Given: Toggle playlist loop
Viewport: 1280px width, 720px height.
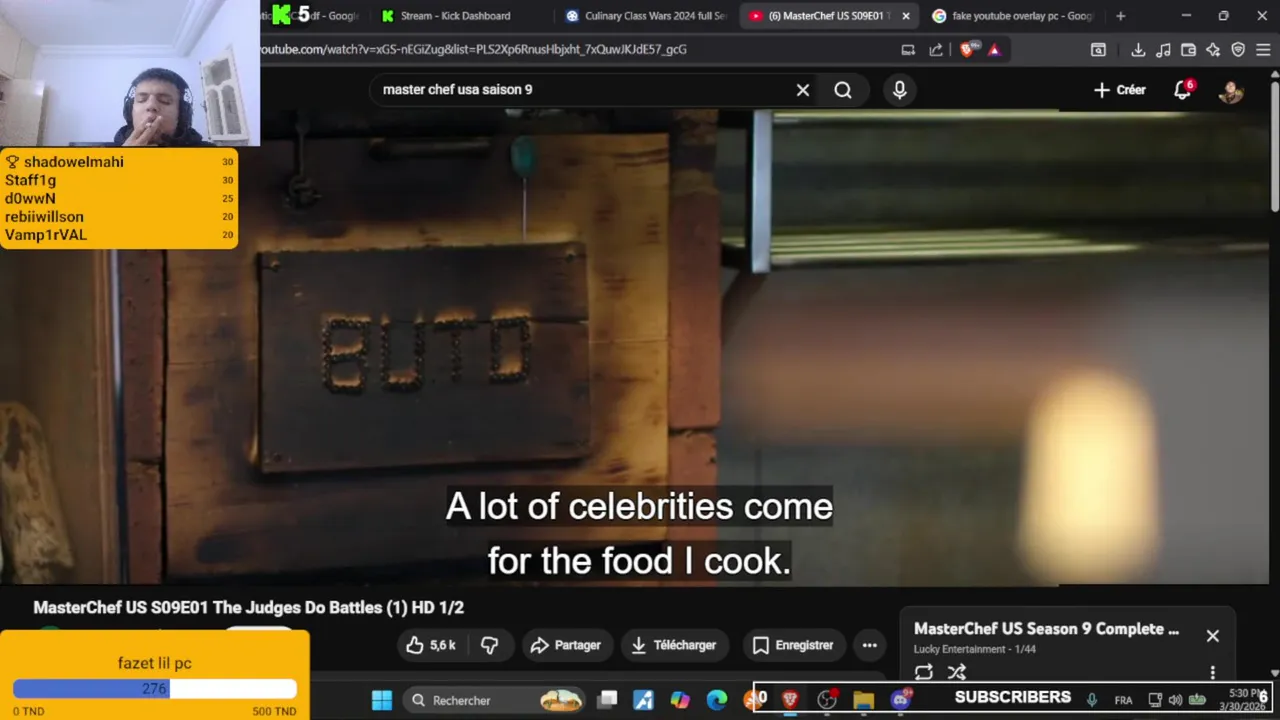Looking at the screenshot, I should tap(923, 672).
